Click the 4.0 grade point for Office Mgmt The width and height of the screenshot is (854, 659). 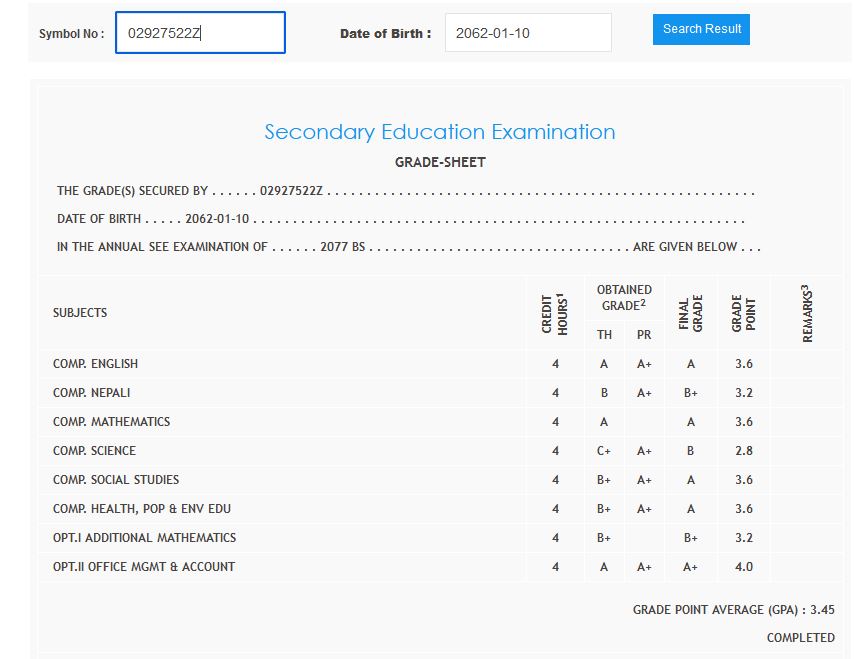click(x=743, y=567)
